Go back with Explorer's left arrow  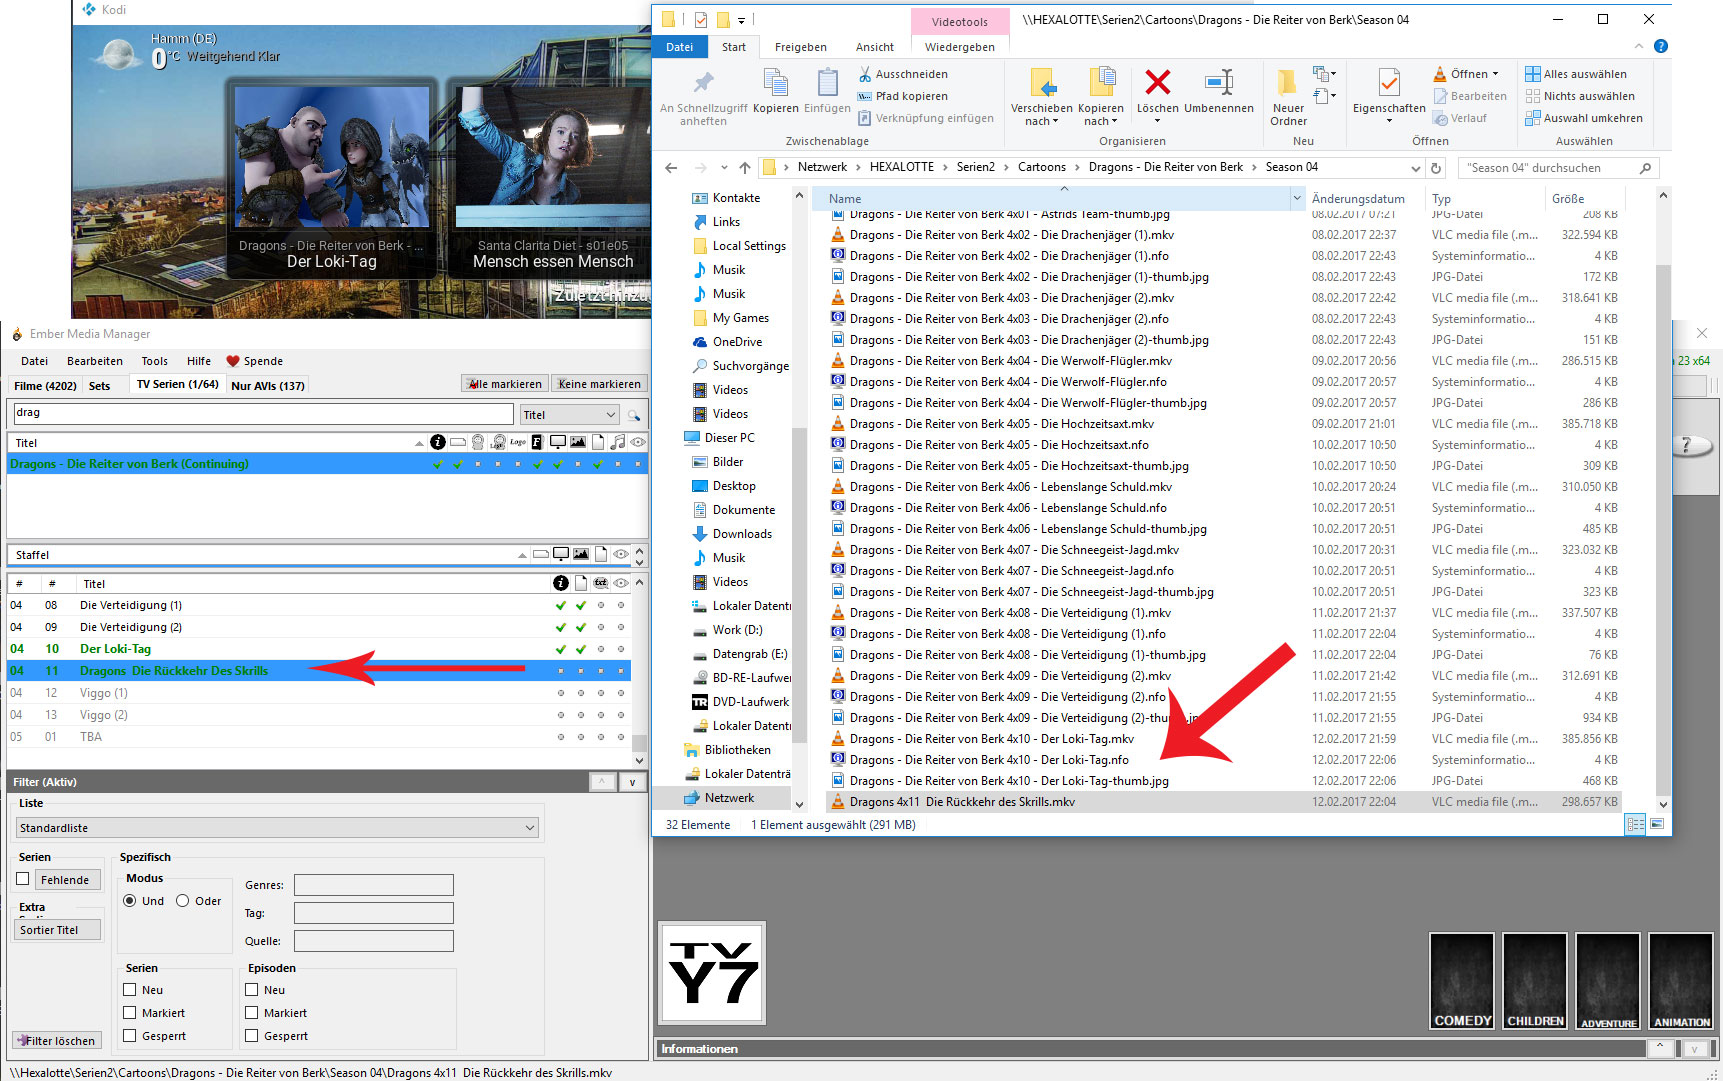(x=671, y=168)
